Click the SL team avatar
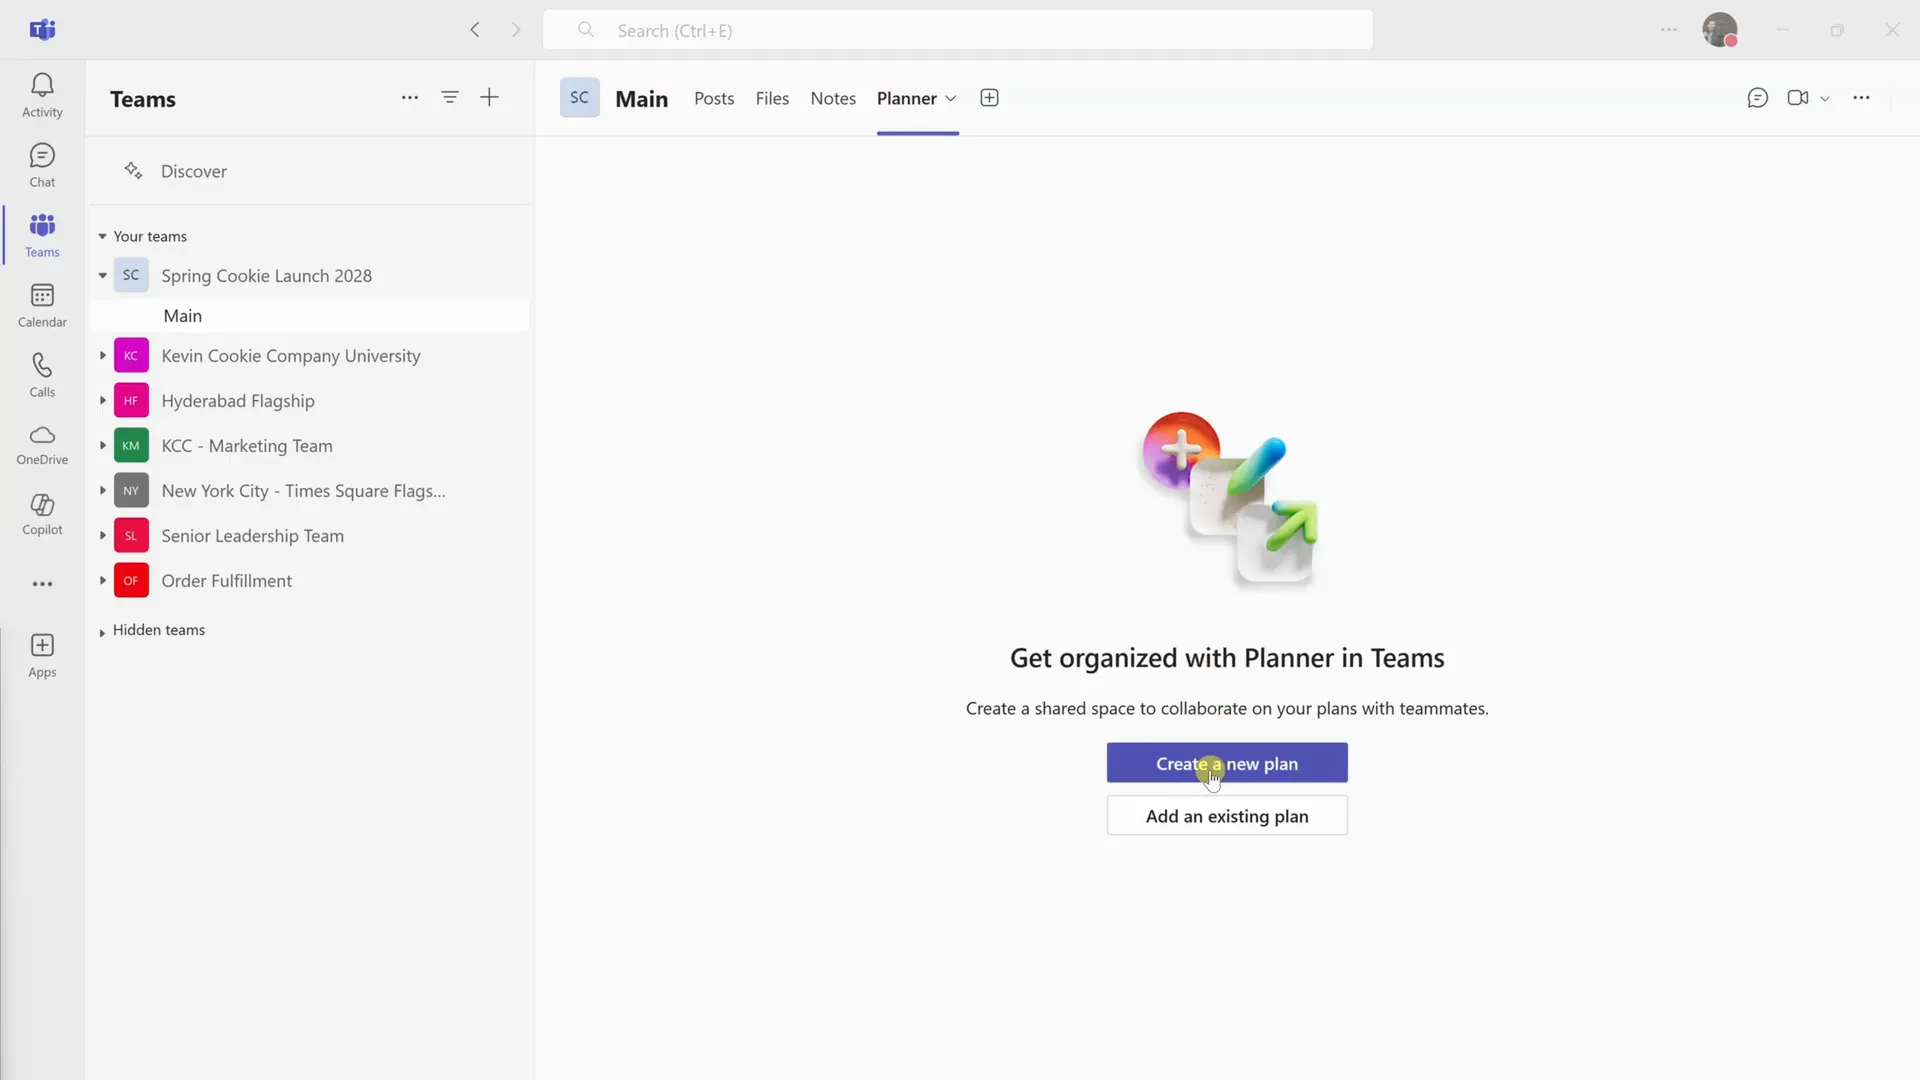The height and width of the screenshot is (1080, 1920). 131,536
